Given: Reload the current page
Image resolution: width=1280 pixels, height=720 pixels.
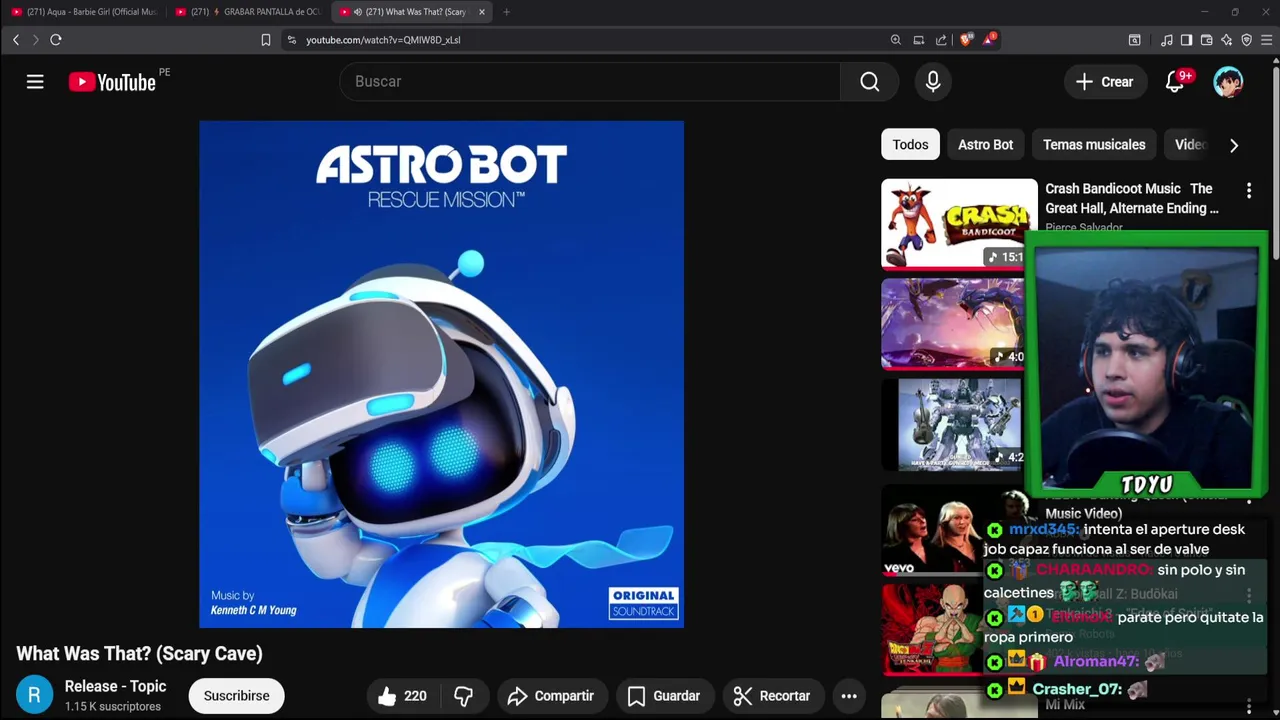Looking at the screenshot, I should click(56, 40).
